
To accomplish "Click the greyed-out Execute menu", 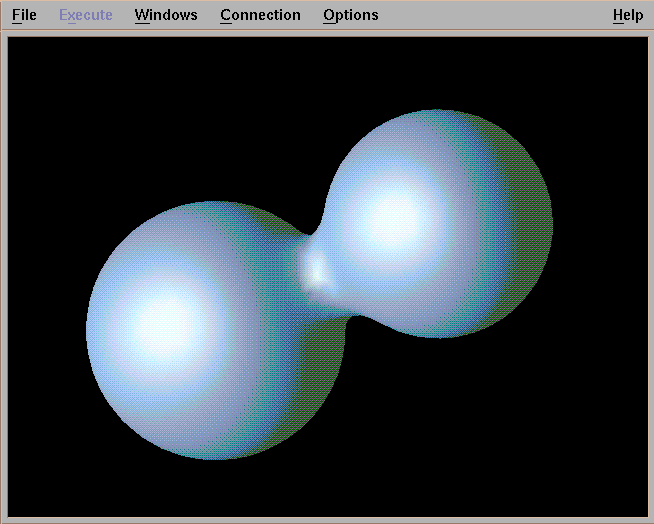I will point(85,15).
